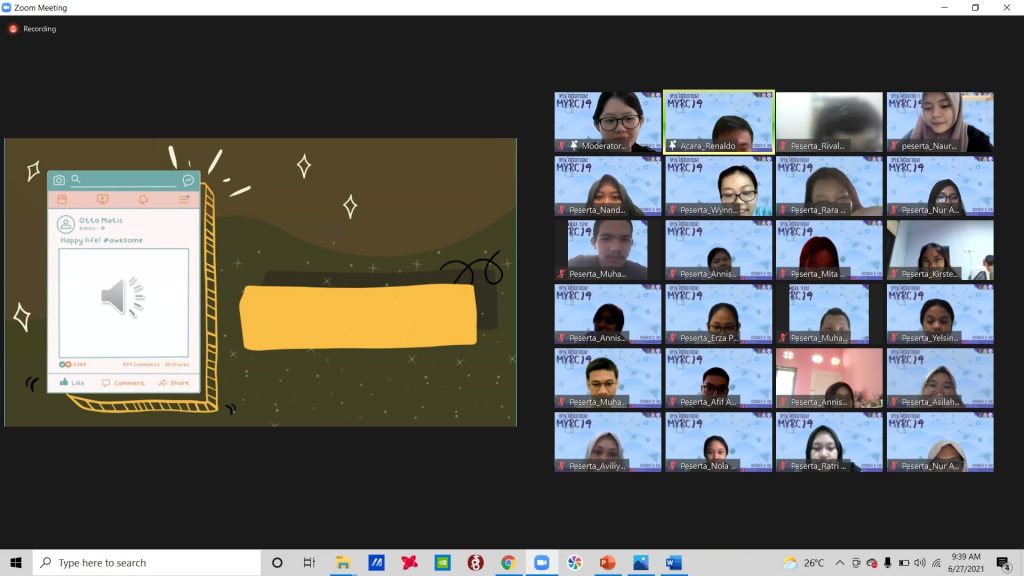Image resolution: width=1024 pixels, height=576 pixels.
Task: Click the messenger chat icon in shared slide
Action: [x=188, y=180]
